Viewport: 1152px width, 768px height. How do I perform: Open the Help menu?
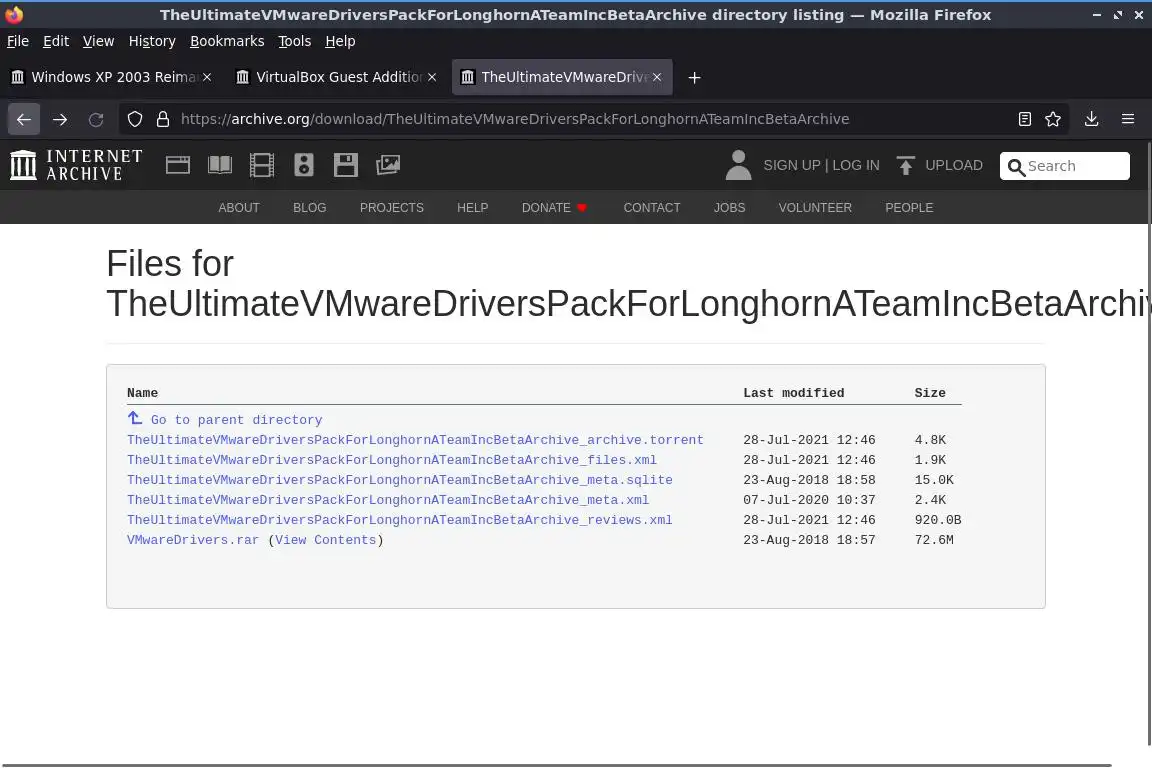point(340,41)
